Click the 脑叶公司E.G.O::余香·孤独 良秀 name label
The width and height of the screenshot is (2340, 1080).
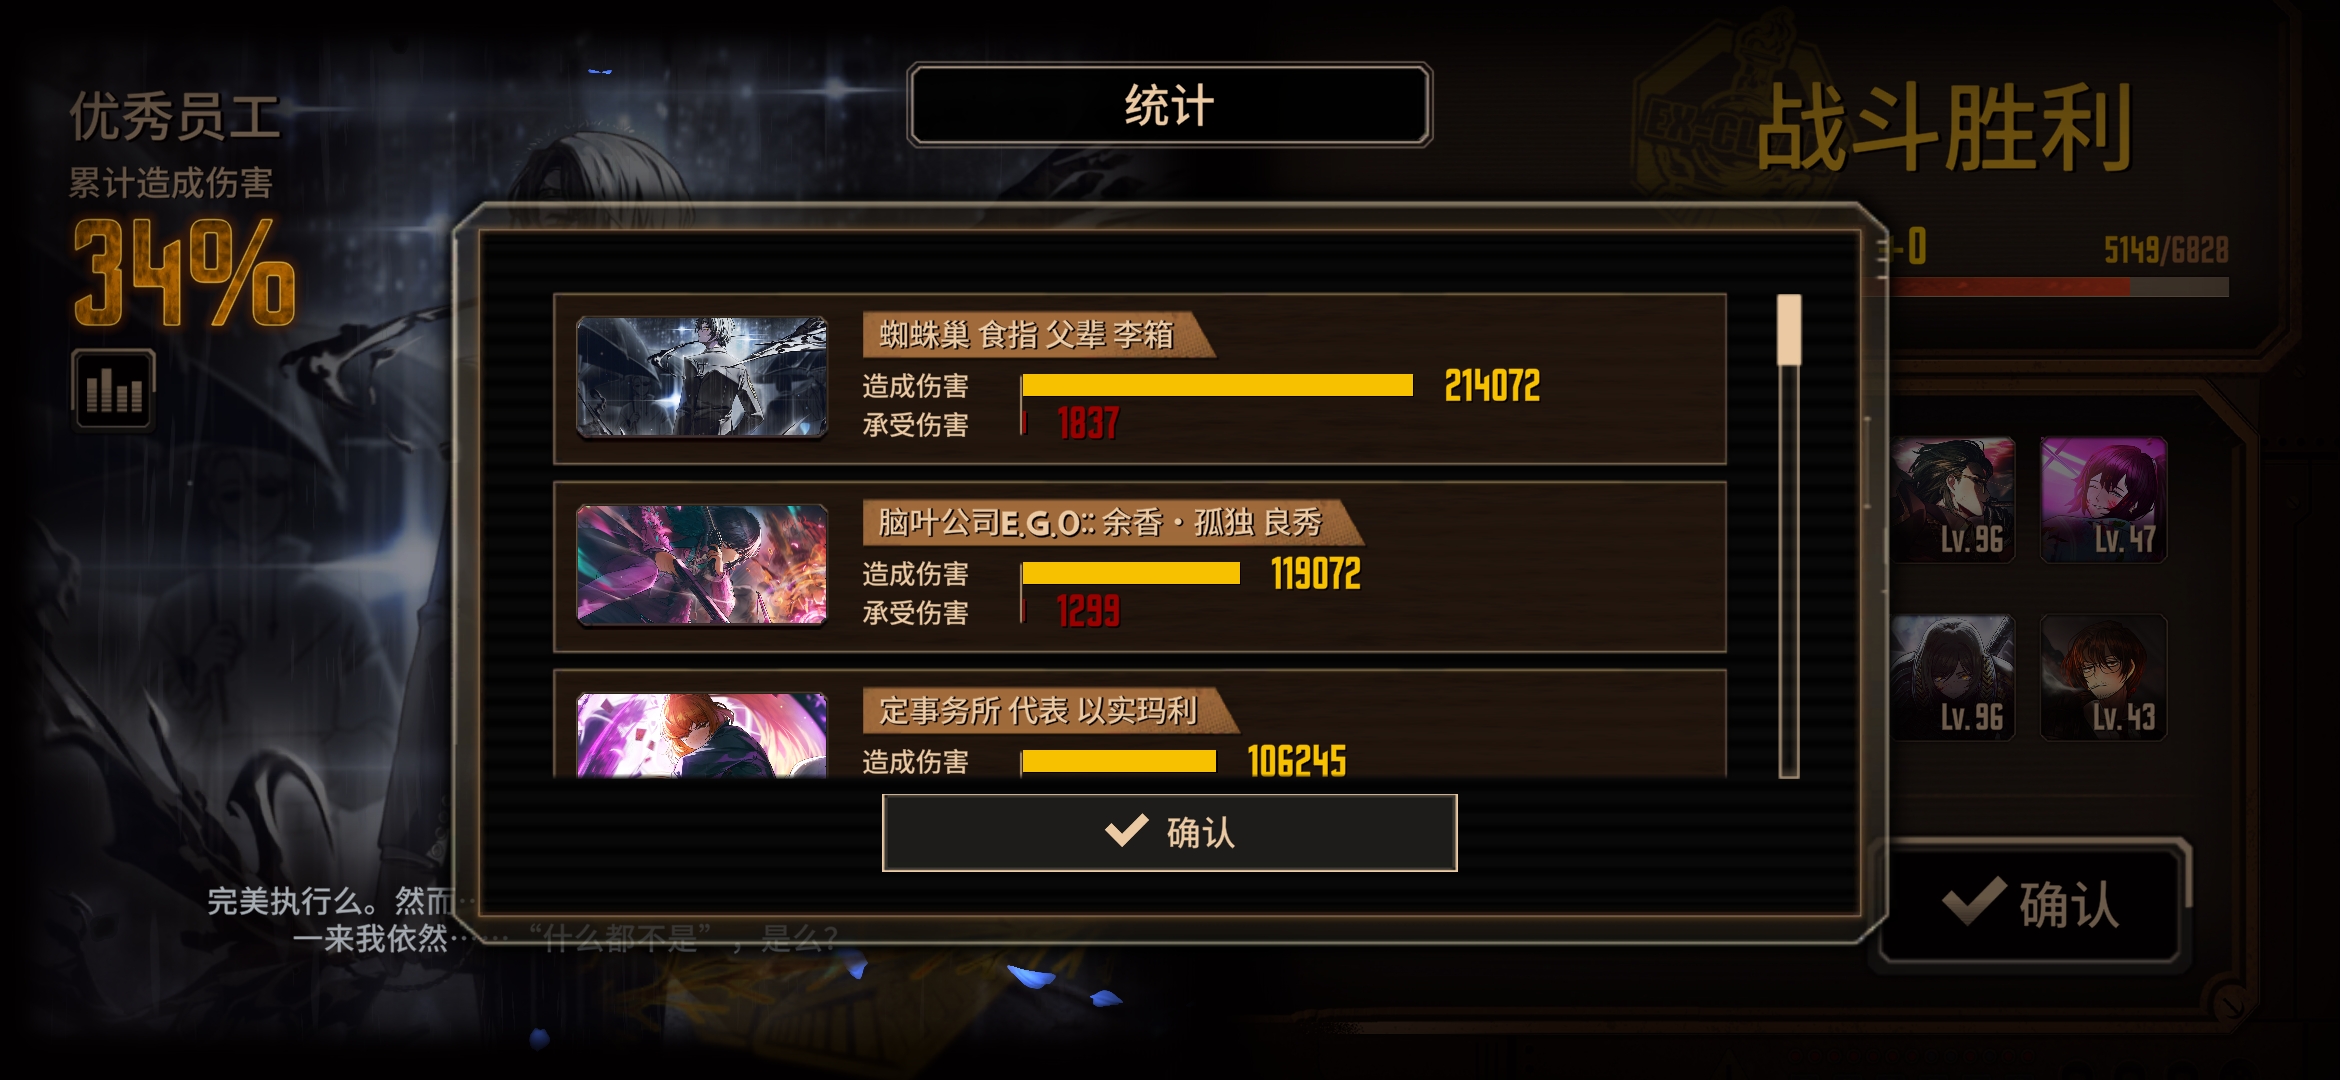coord(1101,523)
